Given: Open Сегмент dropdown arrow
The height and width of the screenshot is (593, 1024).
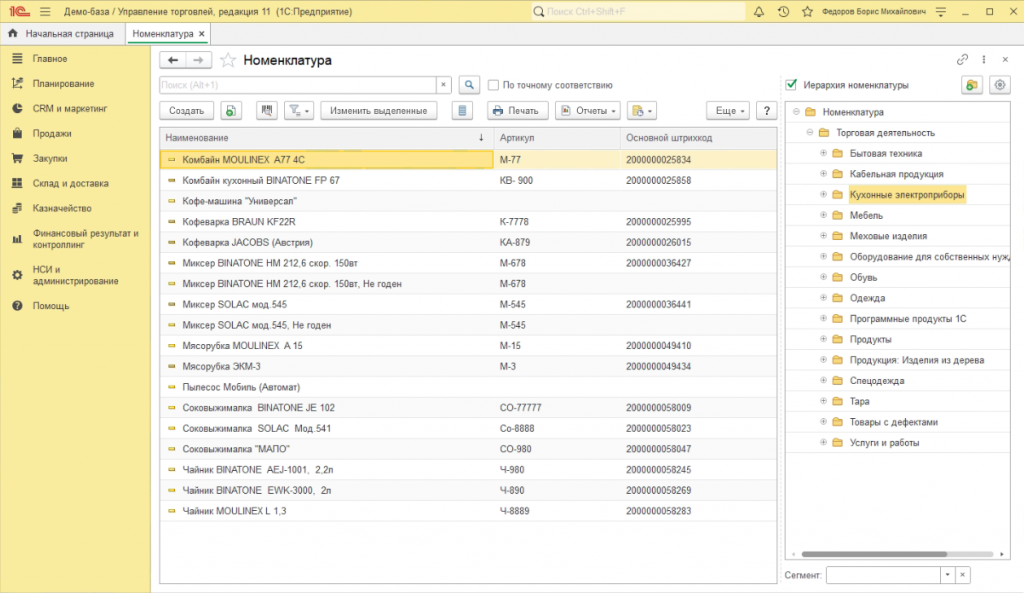Looking at the screenshot, I should (948, 575).
